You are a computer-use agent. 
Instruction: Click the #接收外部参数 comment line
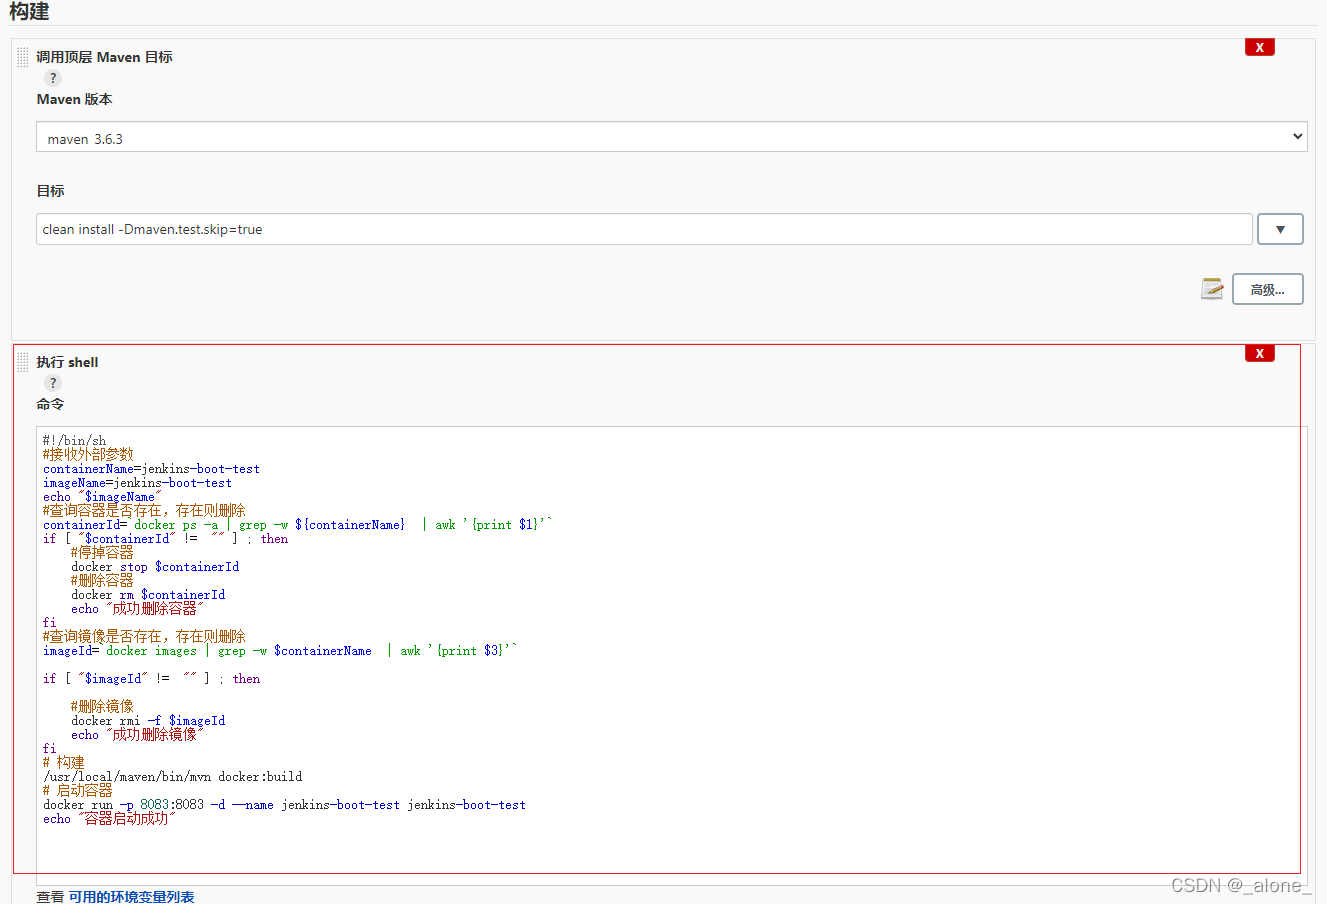coord(88,454)
